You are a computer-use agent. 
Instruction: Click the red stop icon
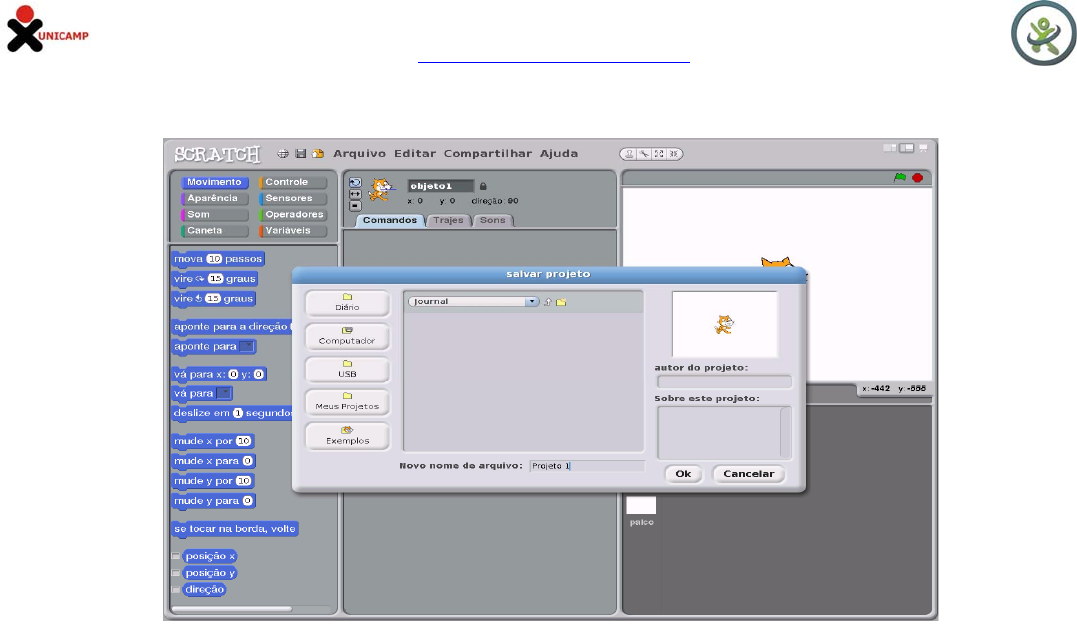point(917,177)
